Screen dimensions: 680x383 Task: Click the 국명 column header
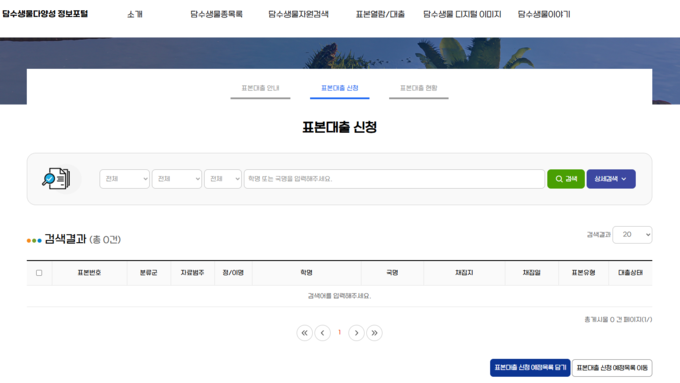click(x=392, y=273)
